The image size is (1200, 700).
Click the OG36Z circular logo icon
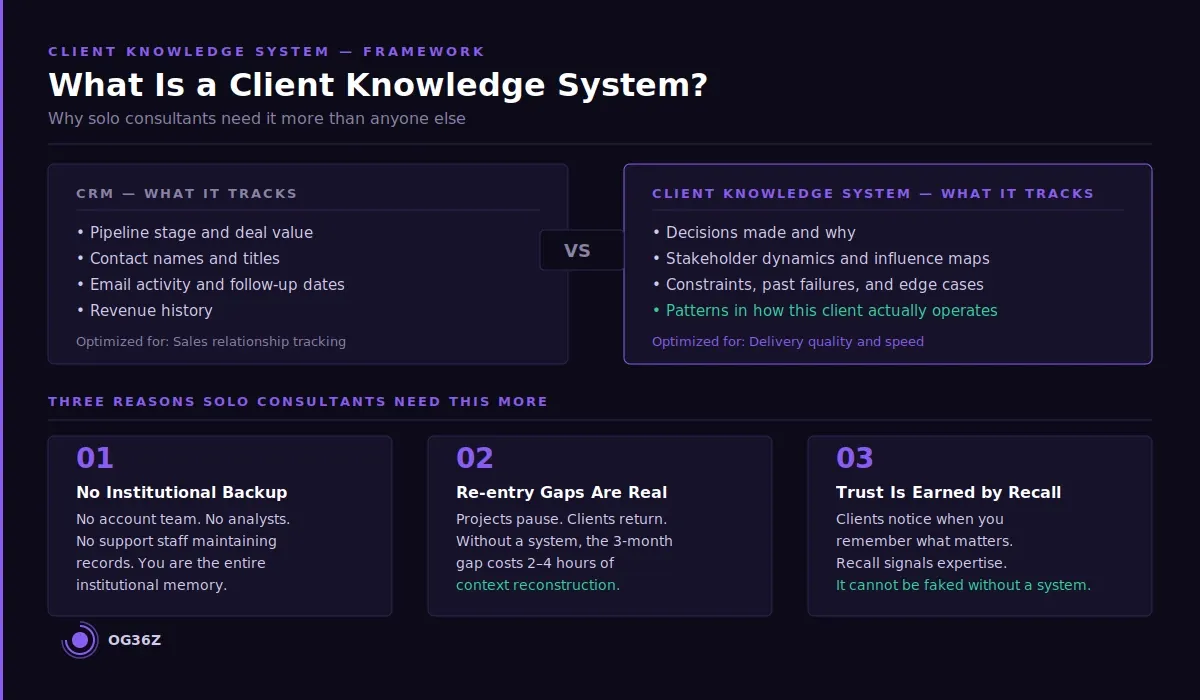[78, 640]
